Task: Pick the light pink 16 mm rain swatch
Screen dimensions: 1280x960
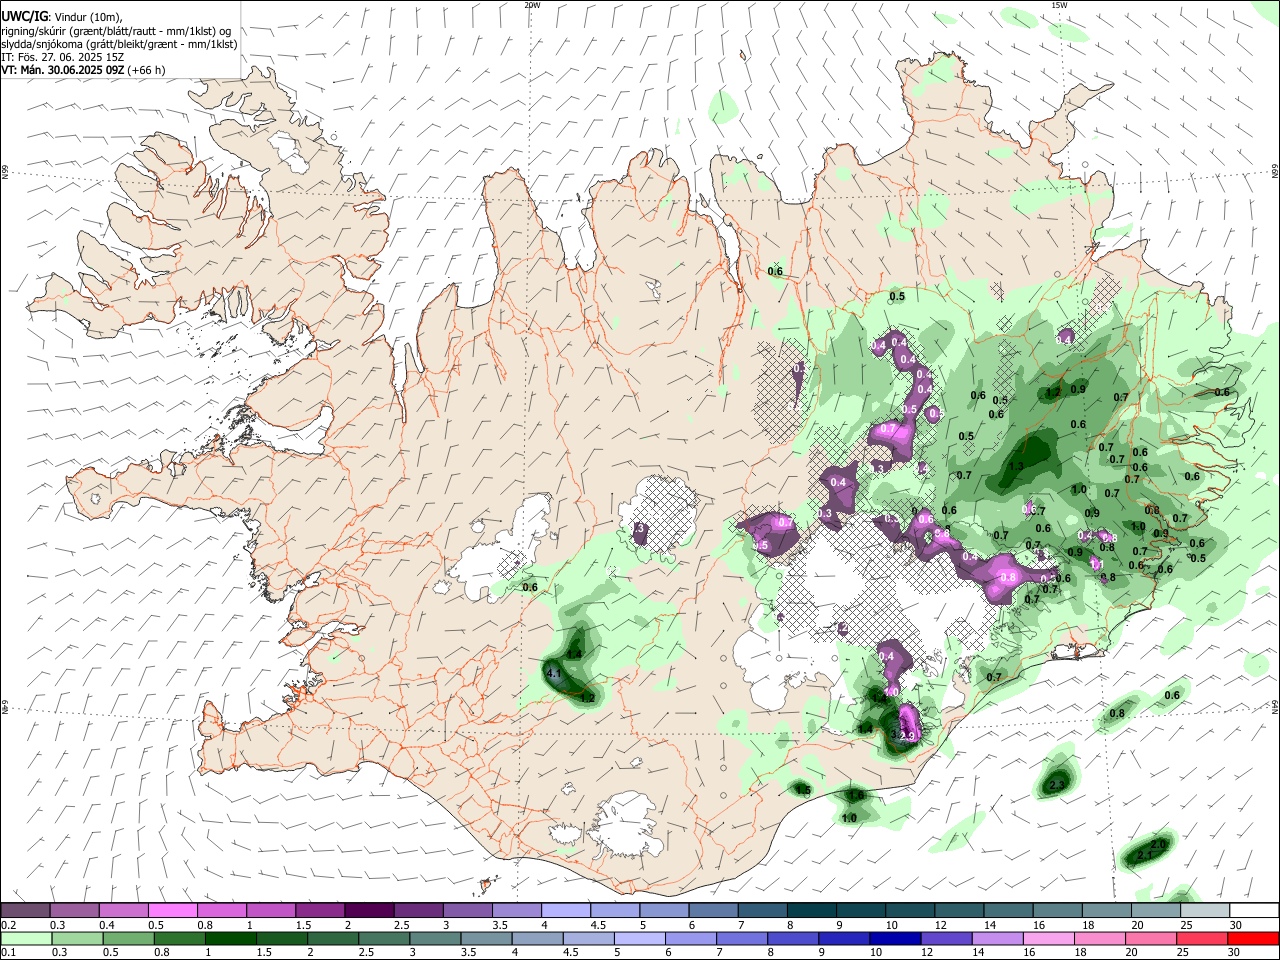Action: (x=1050, y=938)
